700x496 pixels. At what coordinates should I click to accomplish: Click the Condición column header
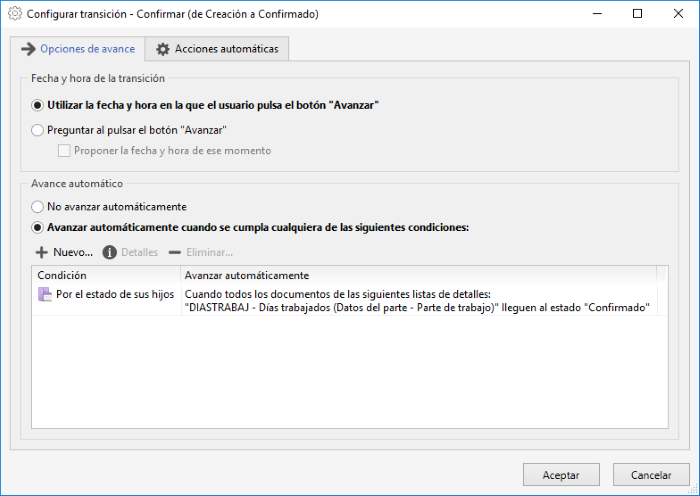pos(106,275)
